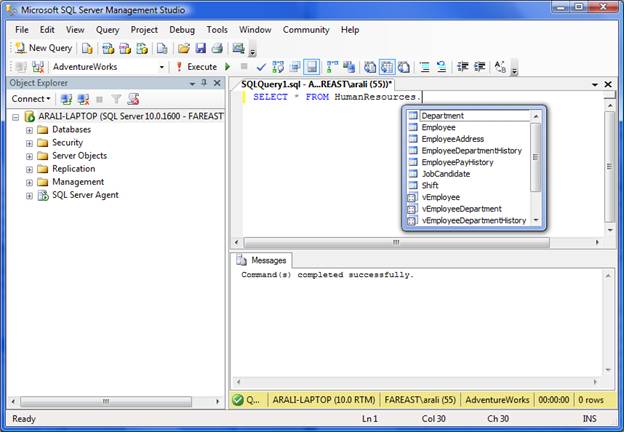Viewport: 624px width, 432px height.
Task: Toggle IntelliSense Enabled button
Action: (312, 67)
